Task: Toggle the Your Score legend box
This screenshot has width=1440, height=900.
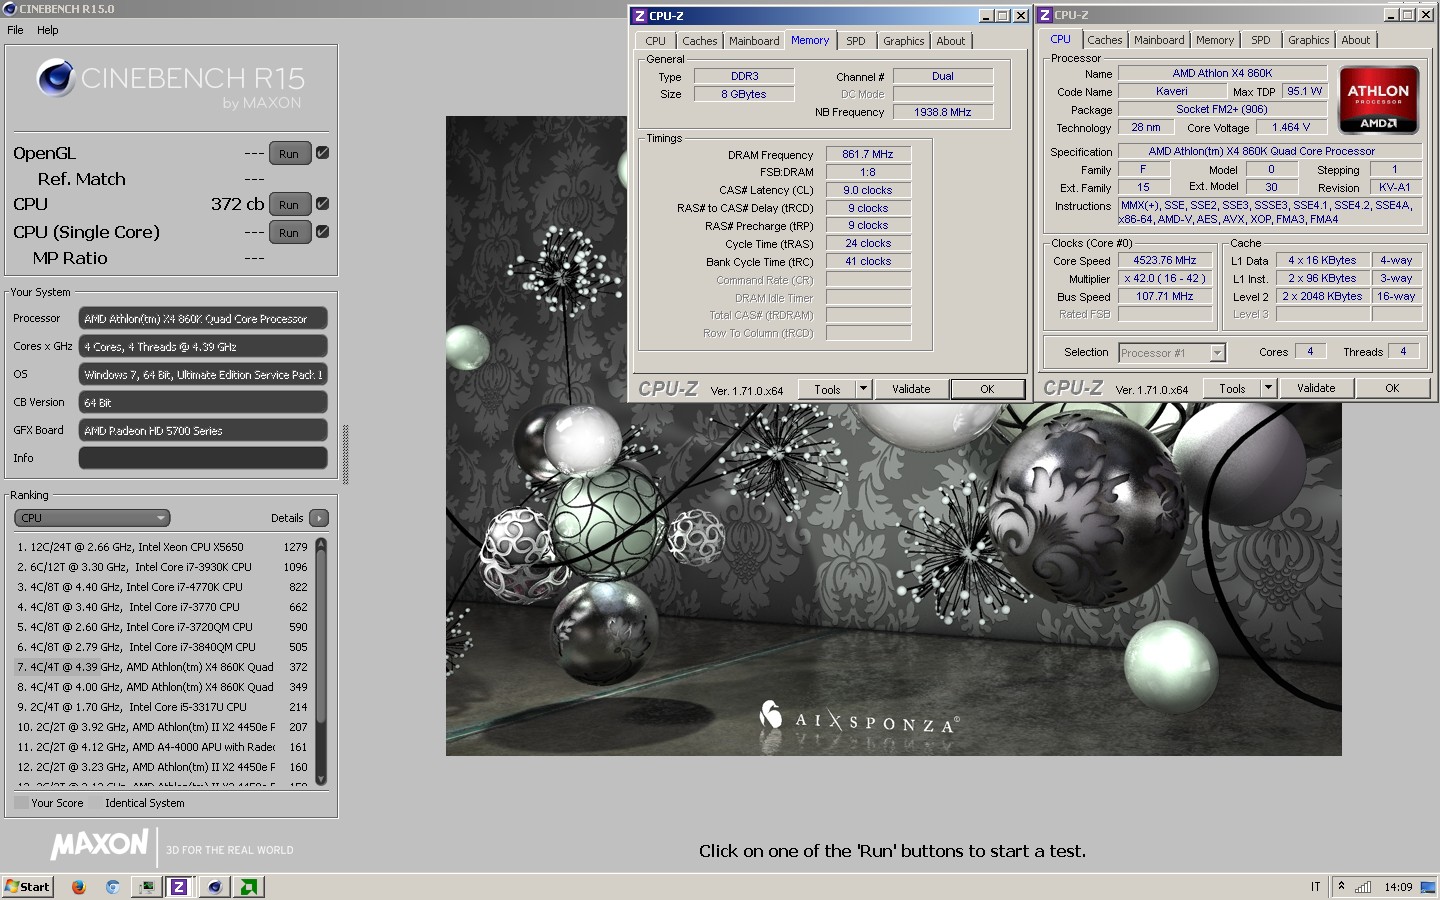Action: (21, 803)
